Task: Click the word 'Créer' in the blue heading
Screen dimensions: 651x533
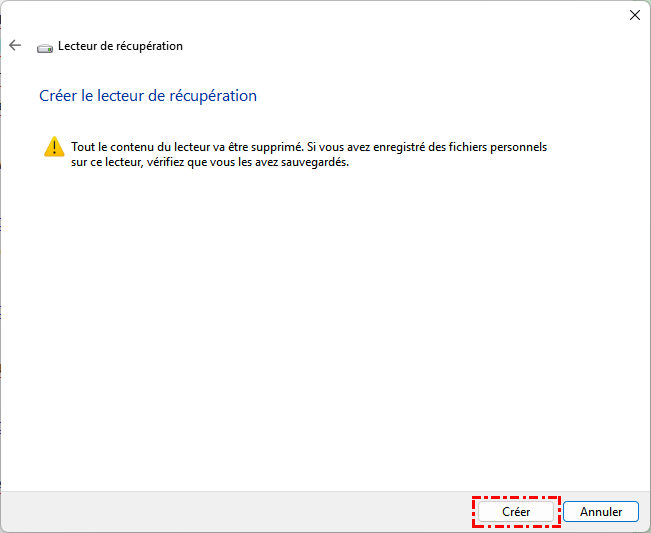Action: (56, 96)
